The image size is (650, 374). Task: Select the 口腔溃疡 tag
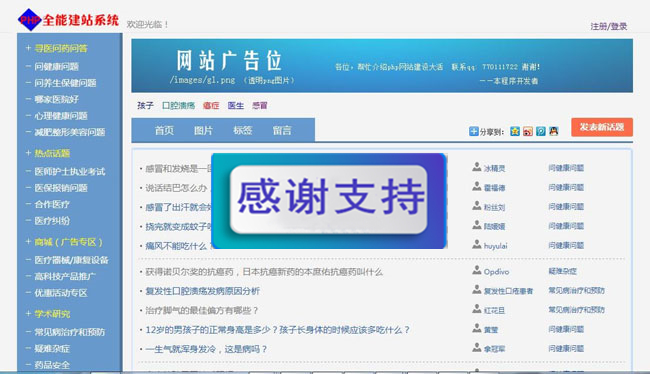coord(178,105)
